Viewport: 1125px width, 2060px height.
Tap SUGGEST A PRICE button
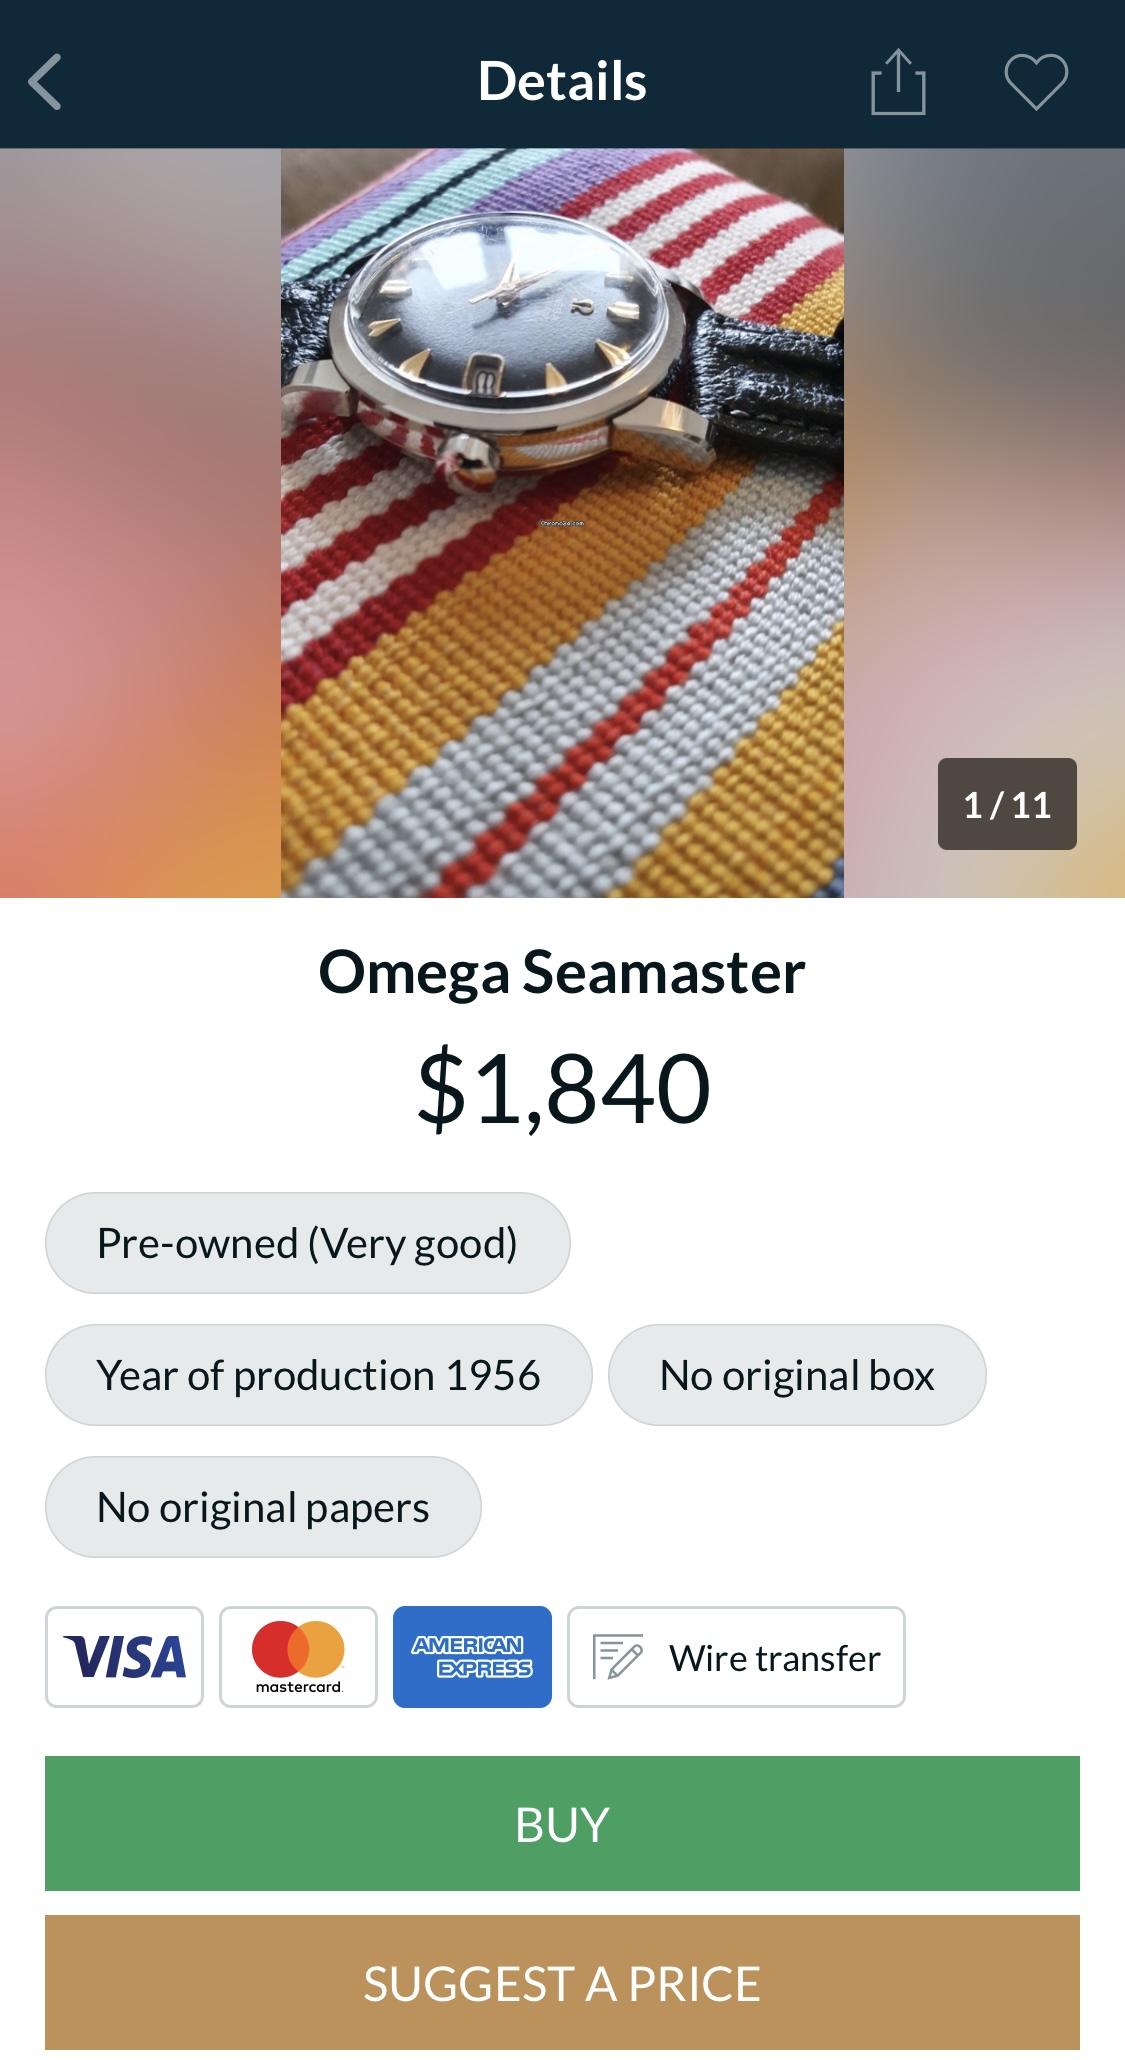tap(562, 1983)
